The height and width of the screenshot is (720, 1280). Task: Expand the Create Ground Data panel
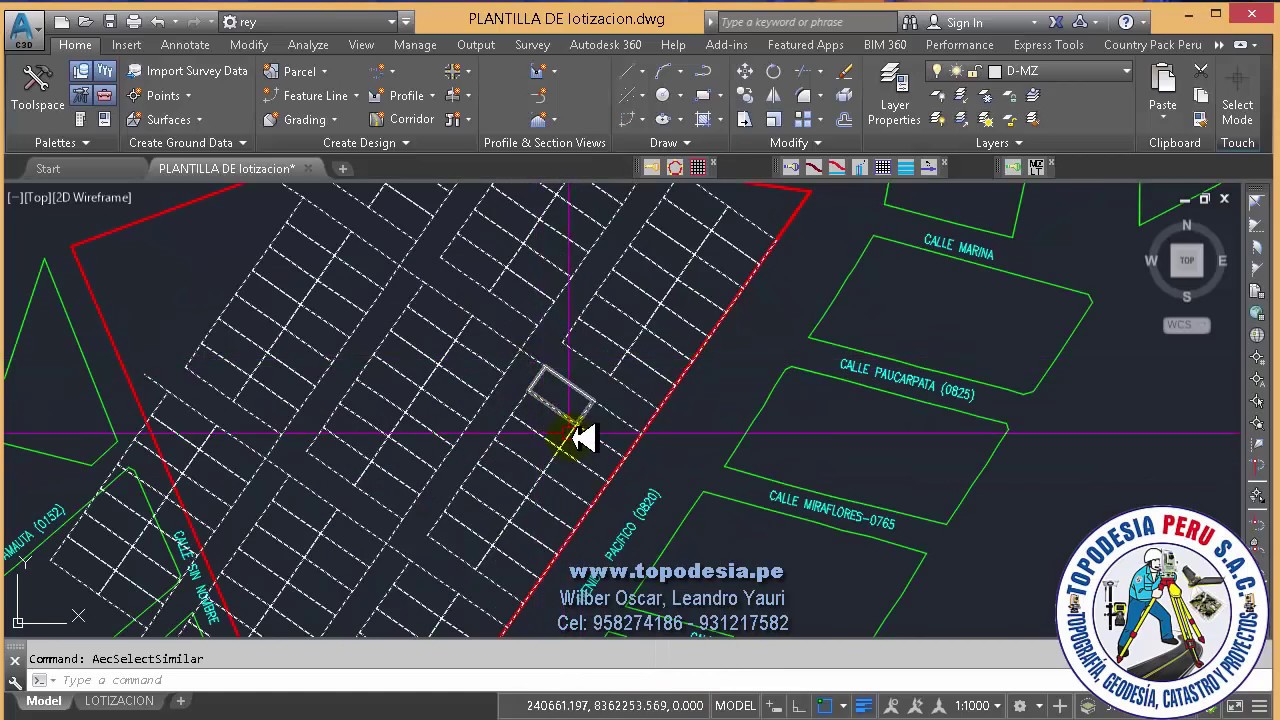point(187,143)
